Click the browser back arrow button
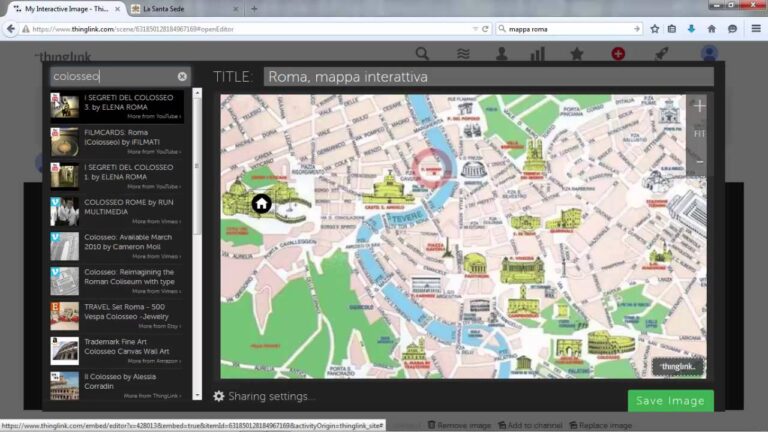The width and height of the screenshot is (768, 432). coord(11,29)
